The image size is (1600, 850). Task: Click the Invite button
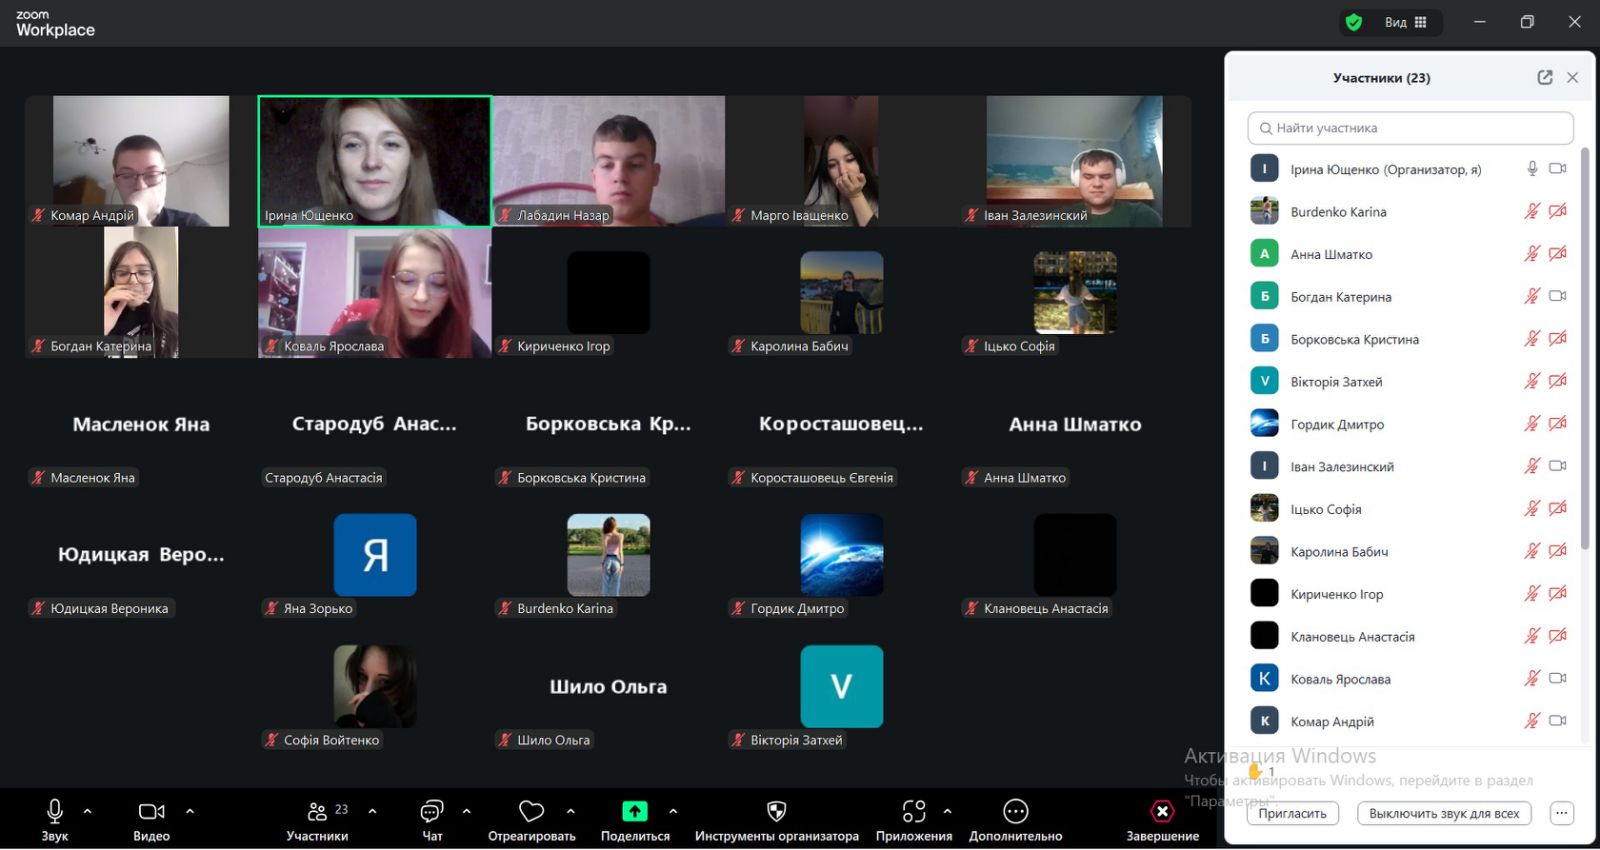(1292, 814)
